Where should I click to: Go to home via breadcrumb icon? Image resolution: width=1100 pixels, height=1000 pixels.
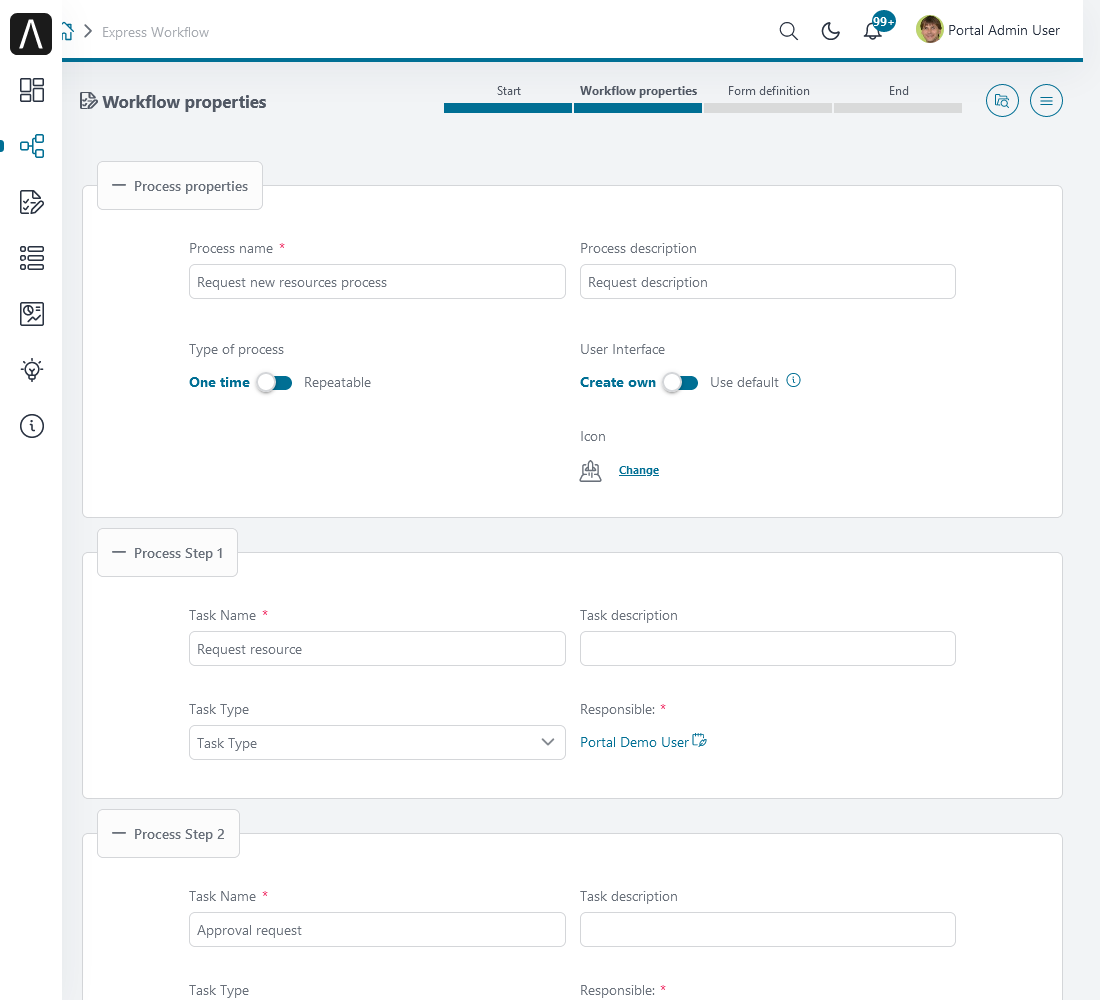(x=67, y=32)
